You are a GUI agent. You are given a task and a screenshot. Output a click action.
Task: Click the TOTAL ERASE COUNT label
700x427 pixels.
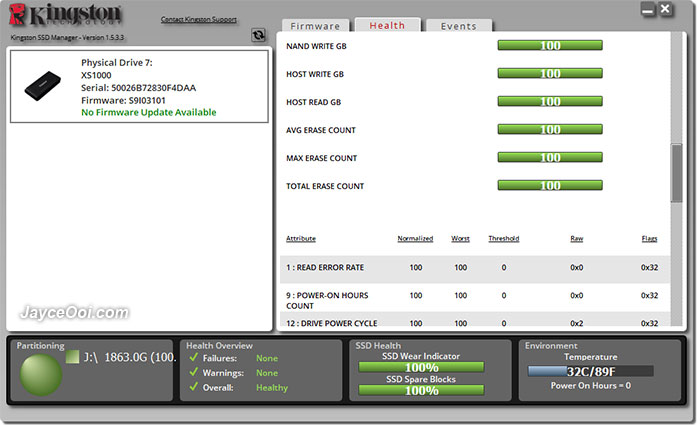coord(325,186)
